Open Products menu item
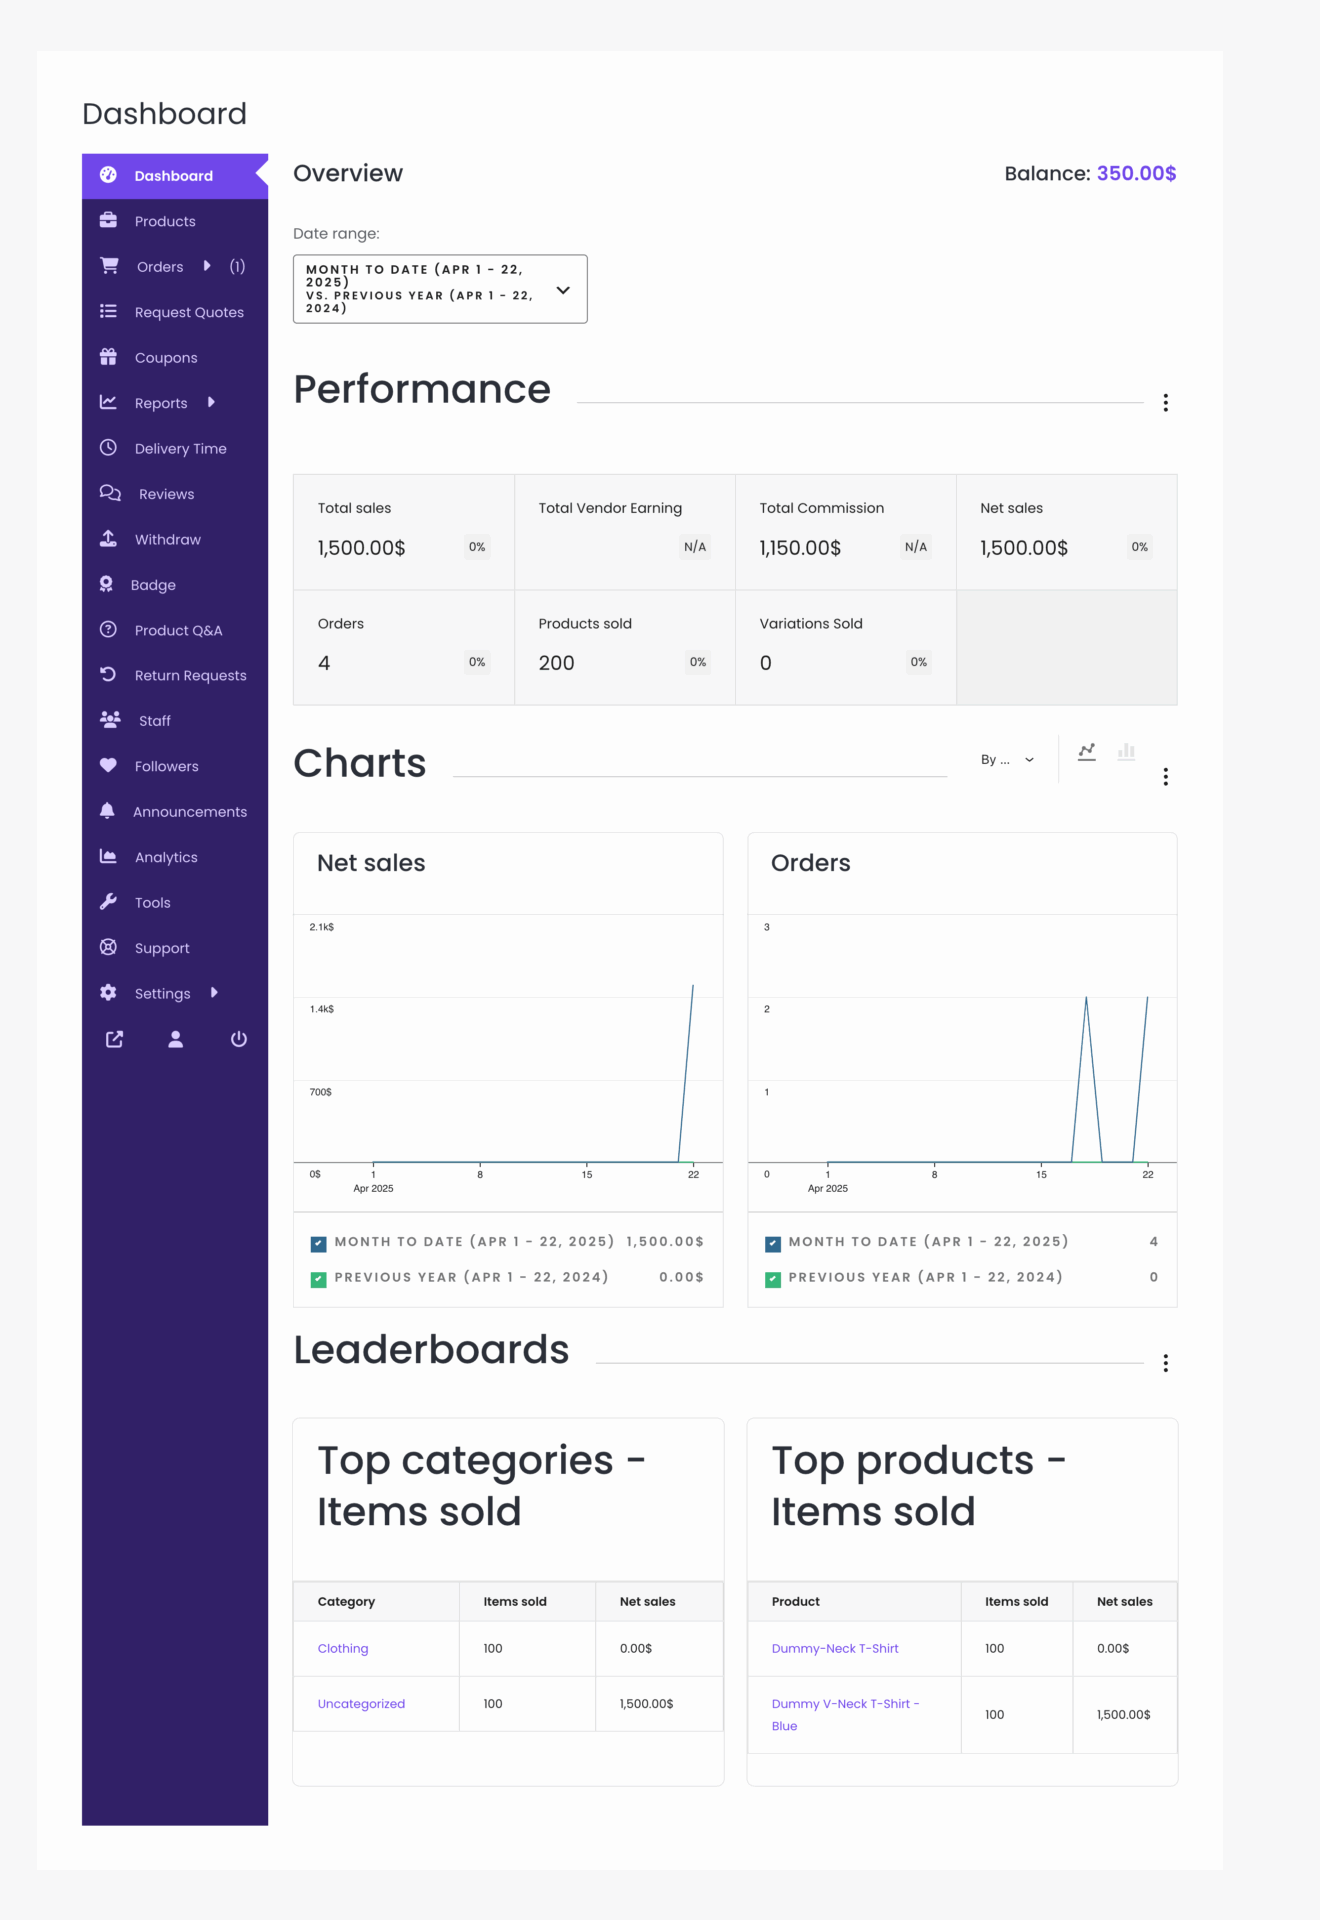This screenshot has width=1320, height=1920. (175, 221)
